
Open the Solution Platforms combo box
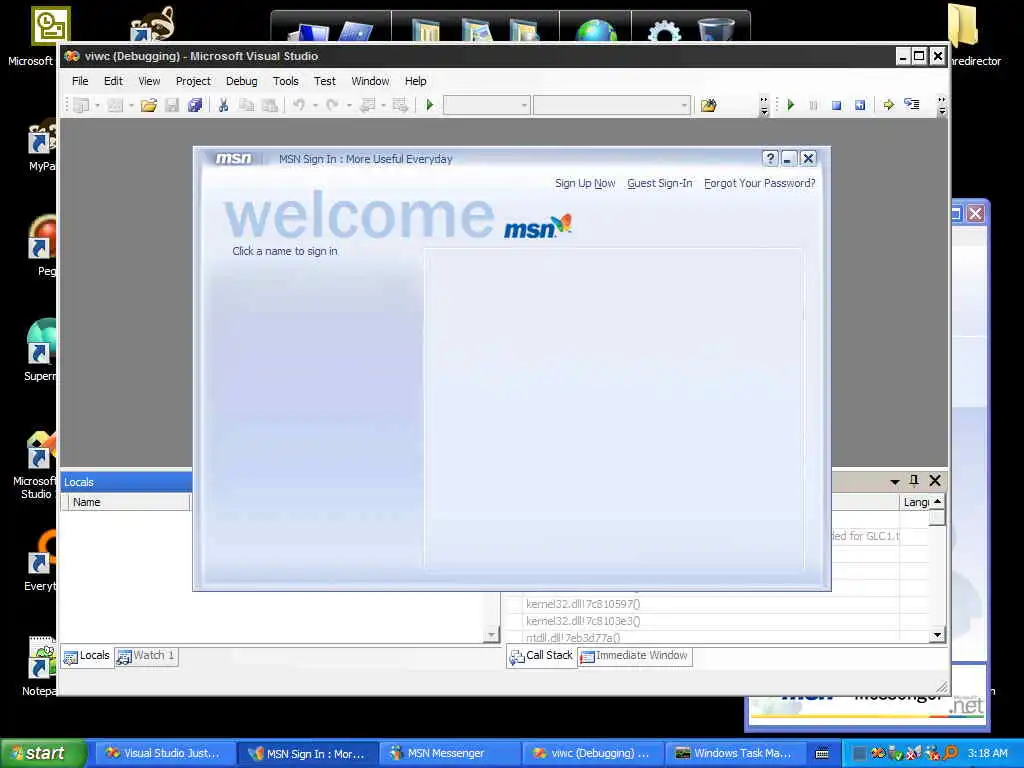click(x=611, y=105)
